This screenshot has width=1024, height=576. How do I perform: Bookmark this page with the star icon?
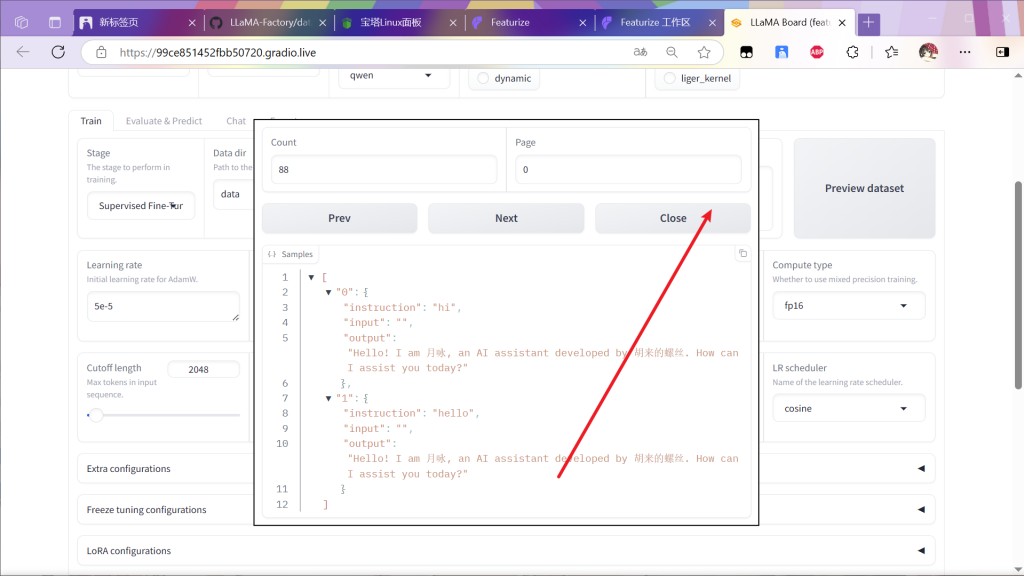point(703,52)
